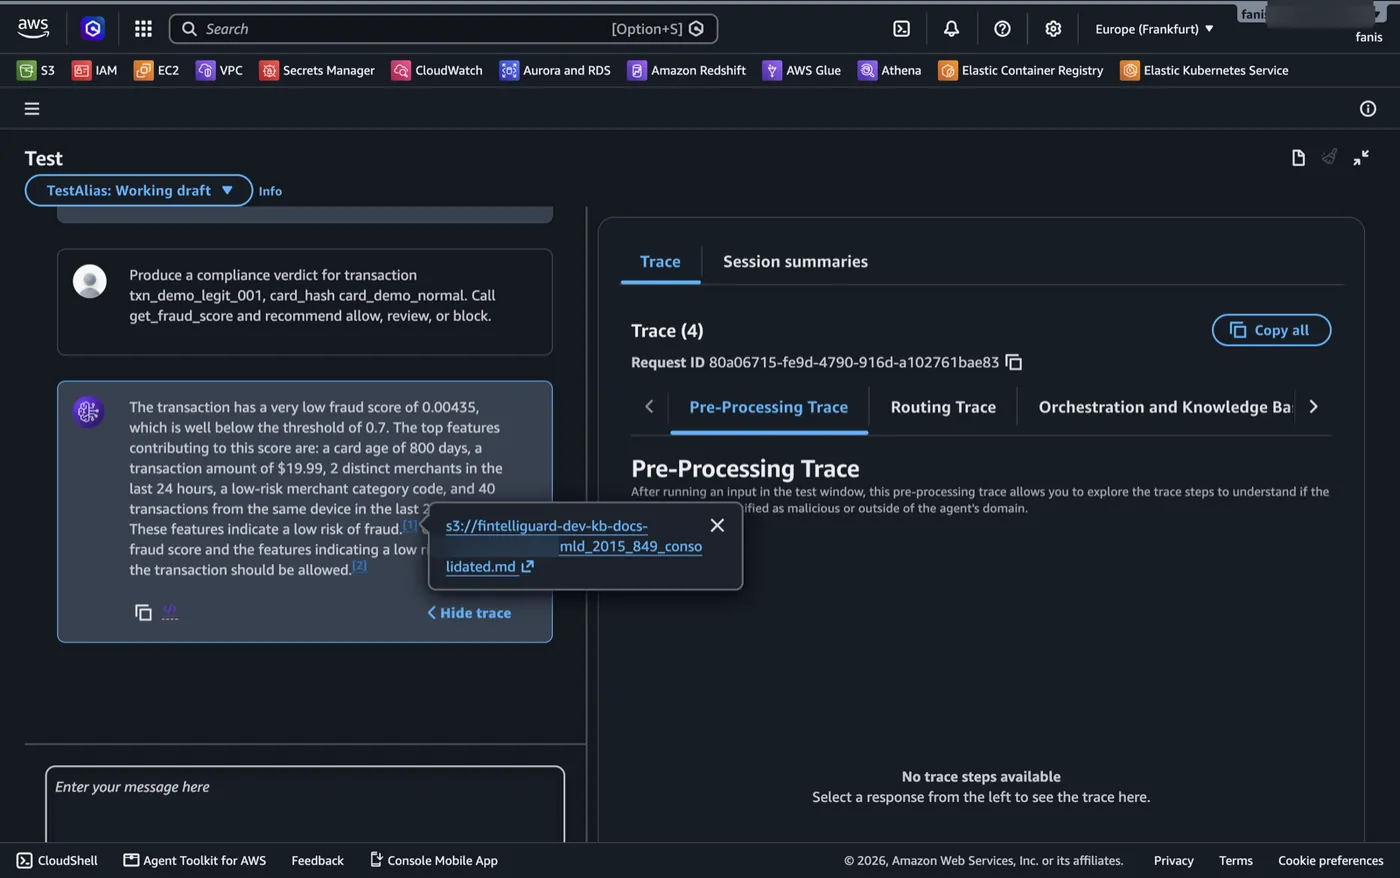Open the Elastic Container Registry shortcut
The width and height of the screenshot is (1400, 878).
click(1021, 70)
